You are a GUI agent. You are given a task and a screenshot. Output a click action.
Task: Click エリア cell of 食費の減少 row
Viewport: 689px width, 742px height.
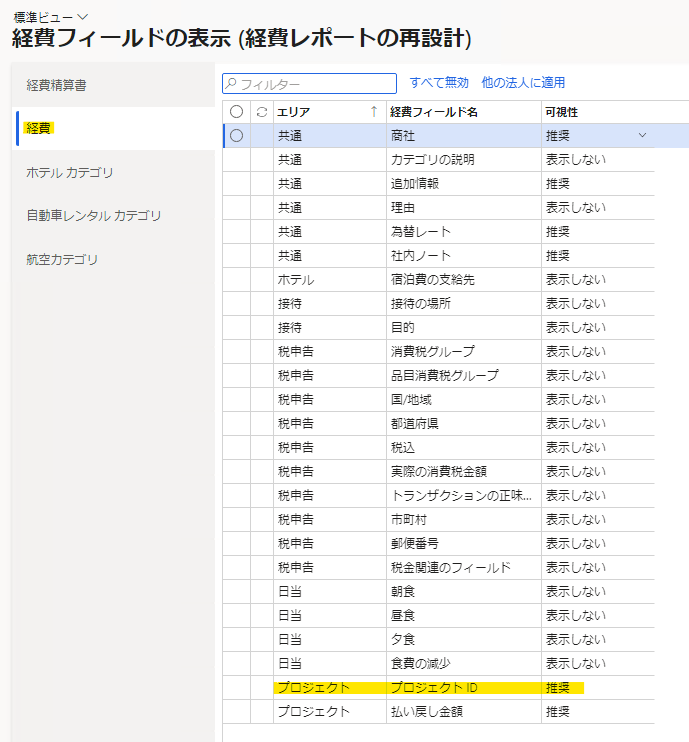[x=330, y=663]
